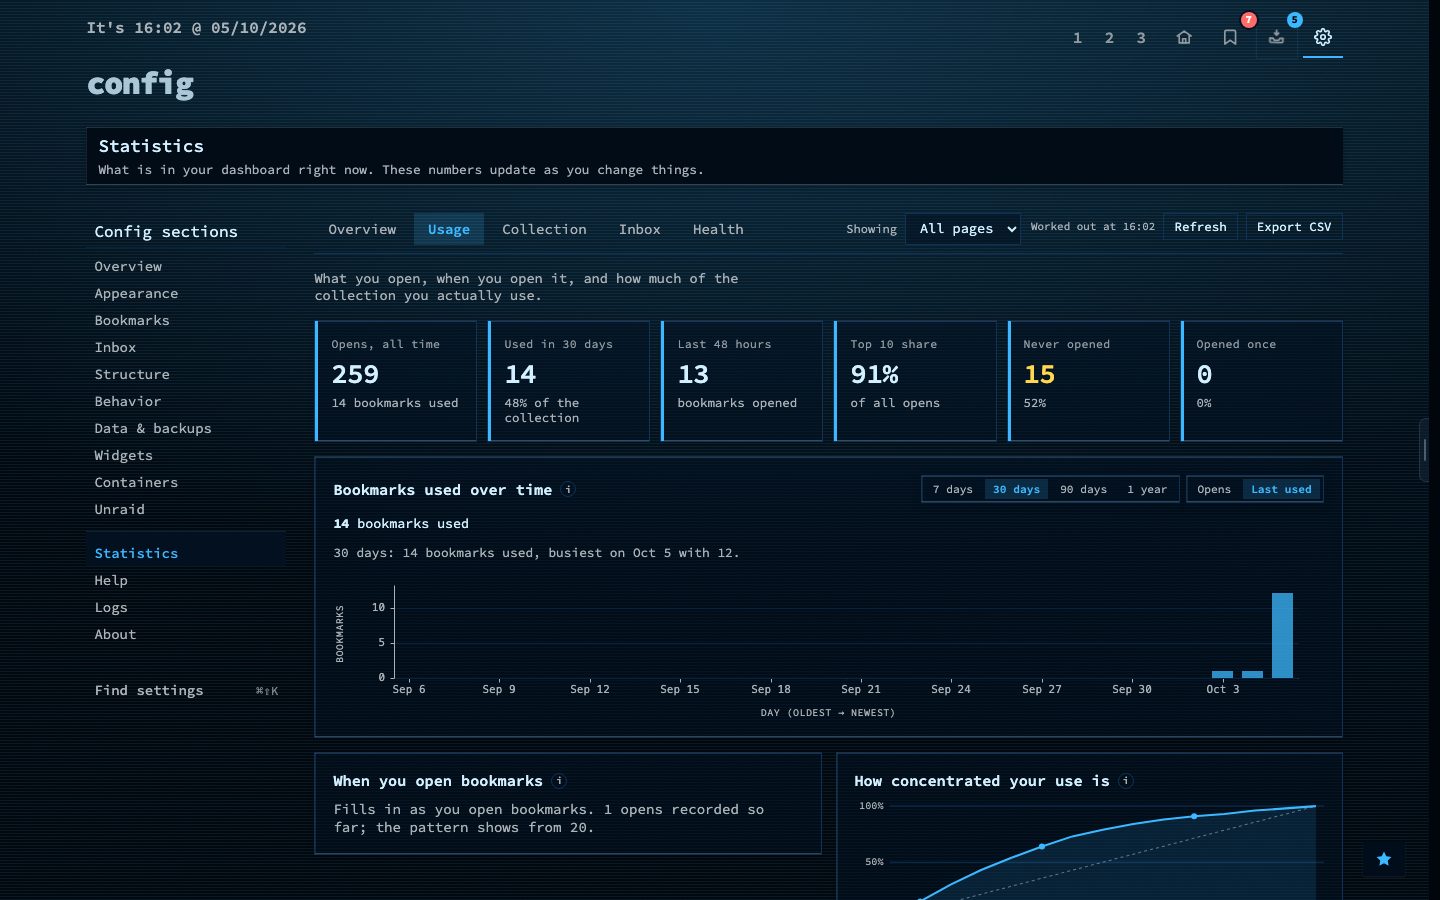1440x900 pixels.
Task: Click the Top 10 share stat card
Action: click(916, 381)
